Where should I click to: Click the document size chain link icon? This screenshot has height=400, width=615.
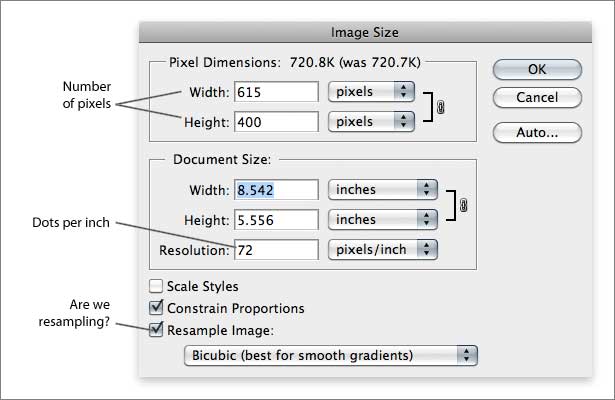pos(463,204)
